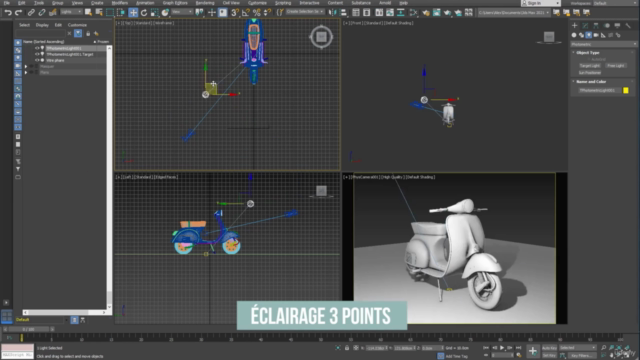Select the Geometry category in Create panel
The width and height of the screenshot is (640, 360).
(574, 35)
